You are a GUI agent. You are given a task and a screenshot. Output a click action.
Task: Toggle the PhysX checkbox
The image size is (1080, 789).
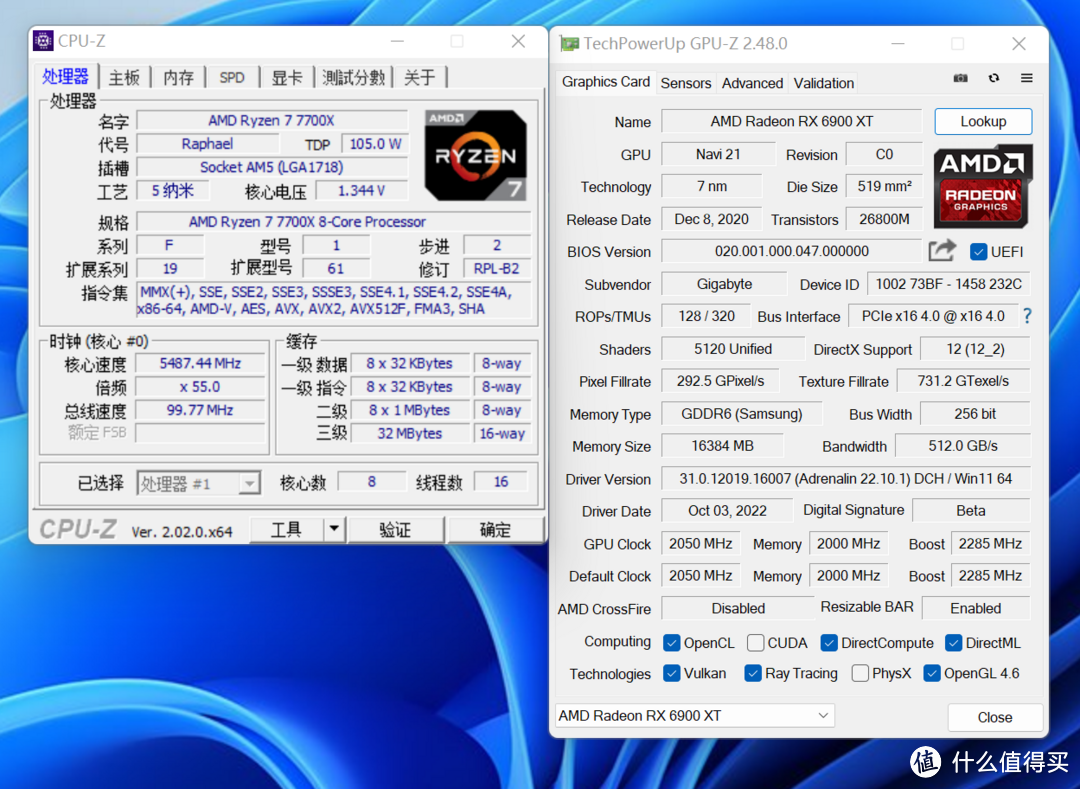[860, 673]
